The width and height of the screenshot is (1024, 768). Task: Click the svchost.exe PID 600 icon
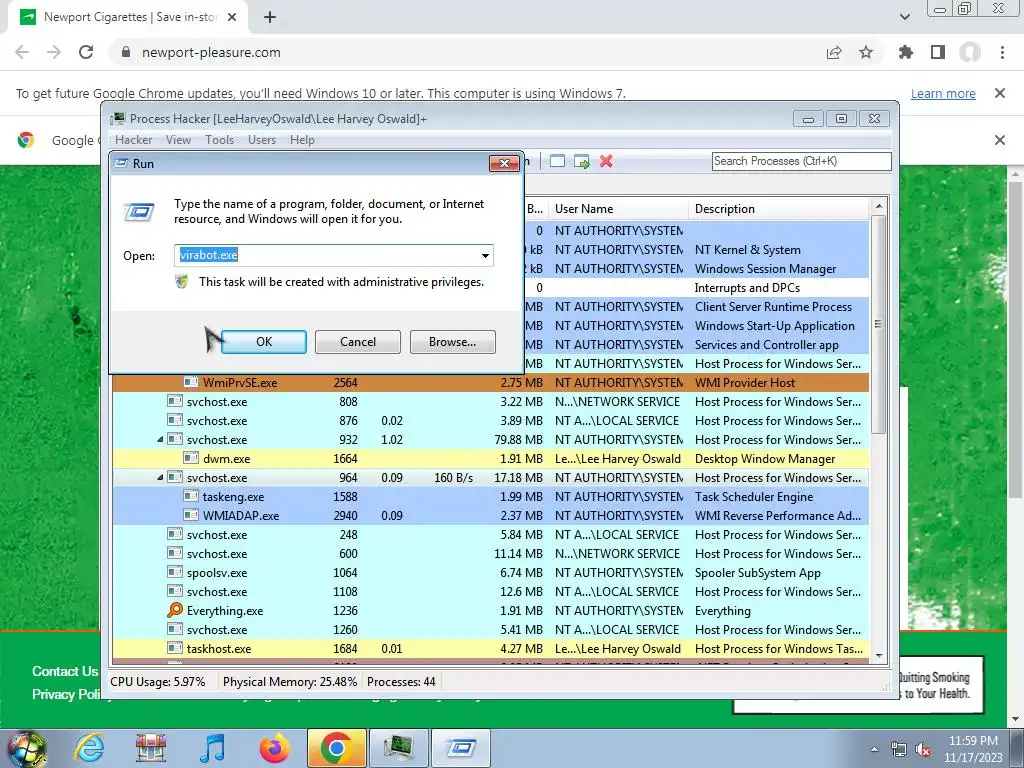[x=174, y=553]
